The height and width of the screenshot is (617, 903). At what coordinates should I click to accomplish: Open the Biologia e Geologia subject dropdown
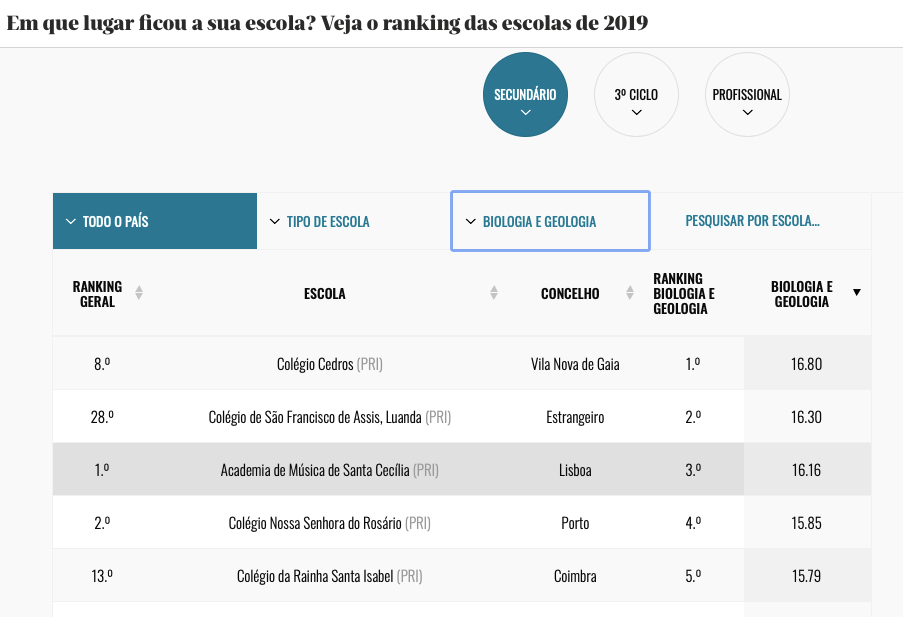click(x=551, y=221)
